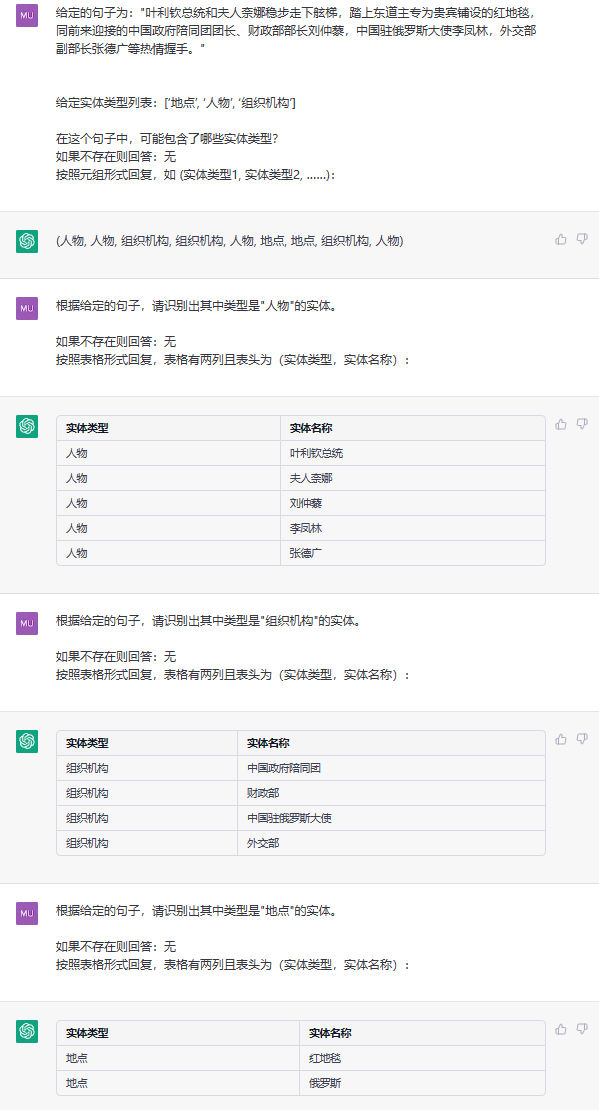Dislike the 组织机构 entity table response

582,739
